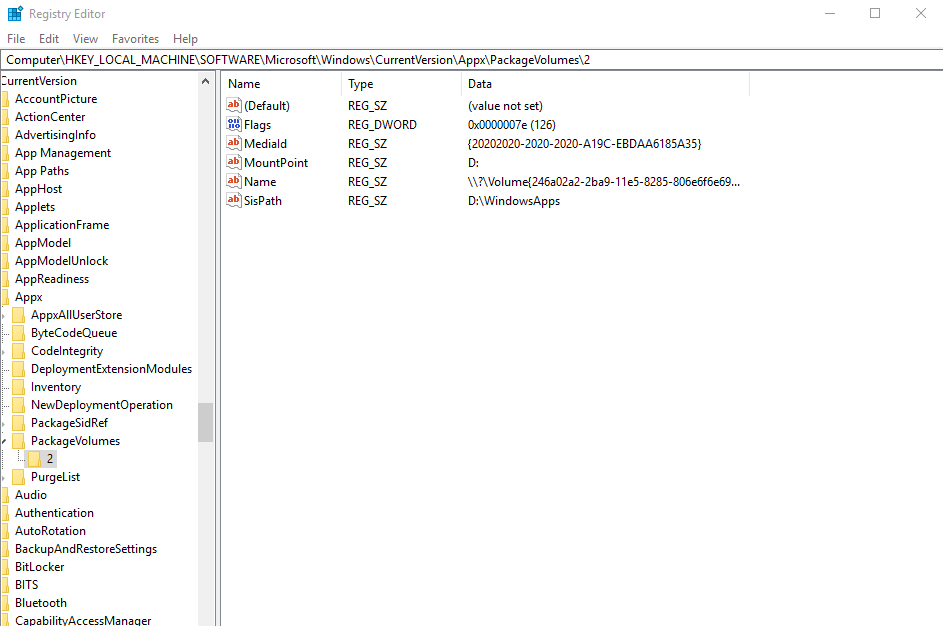Click the Name value string icon
Screen dimensions: 943x626
tap(234, 182)
